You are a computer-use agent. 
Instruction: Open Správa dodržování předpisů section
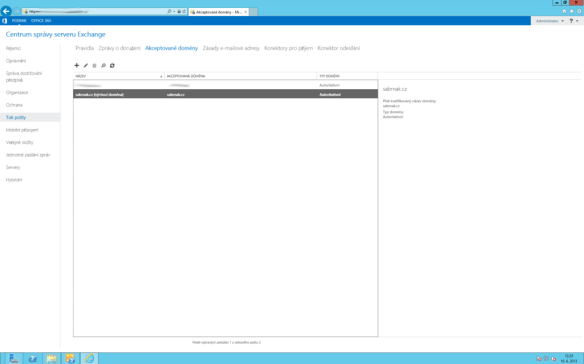tap(24, 76)
